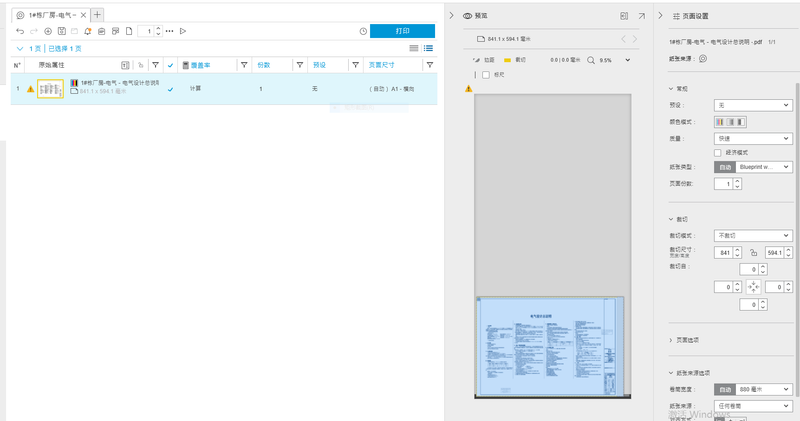Open the preview zoom magnifier icon
800x421 pixels.
click(x=591, y=60)
